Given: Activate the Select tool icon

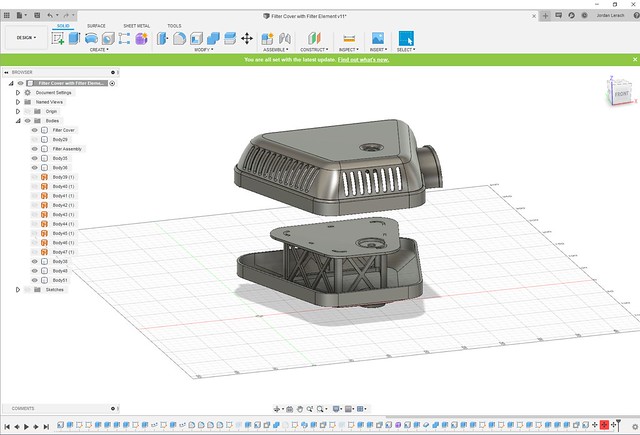Looking at the screenshot, I should [x=406, y=38].
